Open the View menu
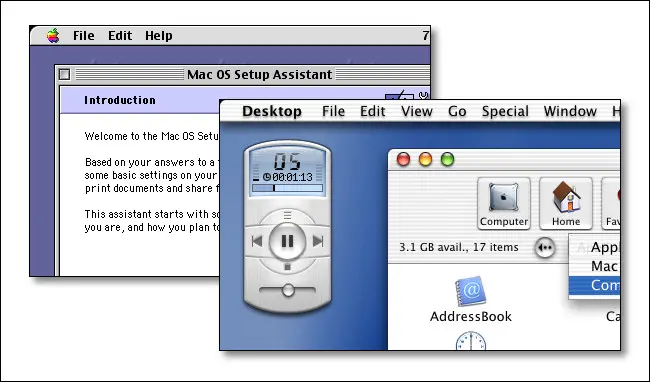Viewport: 650px width, 382px height. coord(417,111)
